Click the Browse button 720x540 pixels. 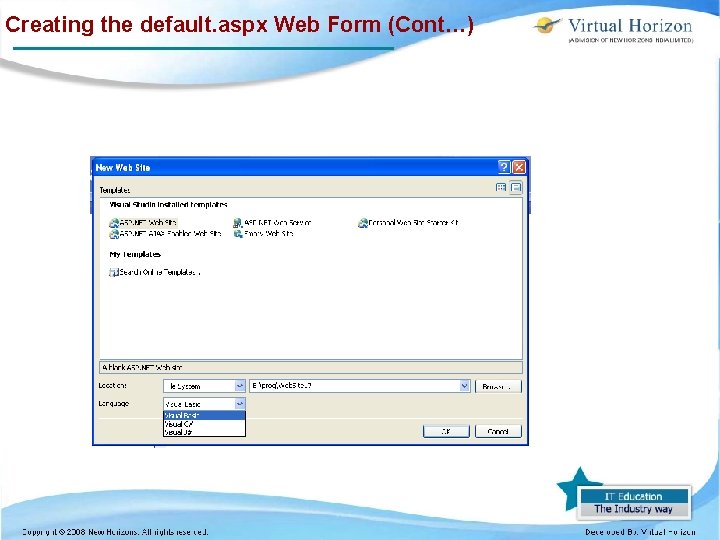point(498,386)
